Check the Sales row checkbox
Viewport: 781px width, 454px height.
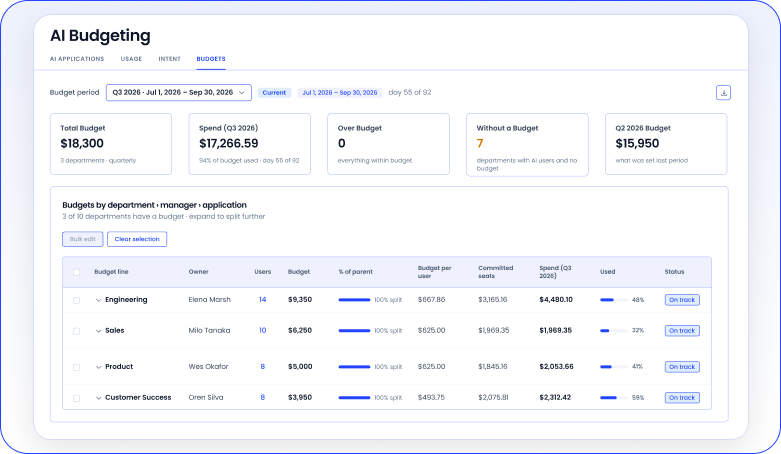tap(76, 331)
